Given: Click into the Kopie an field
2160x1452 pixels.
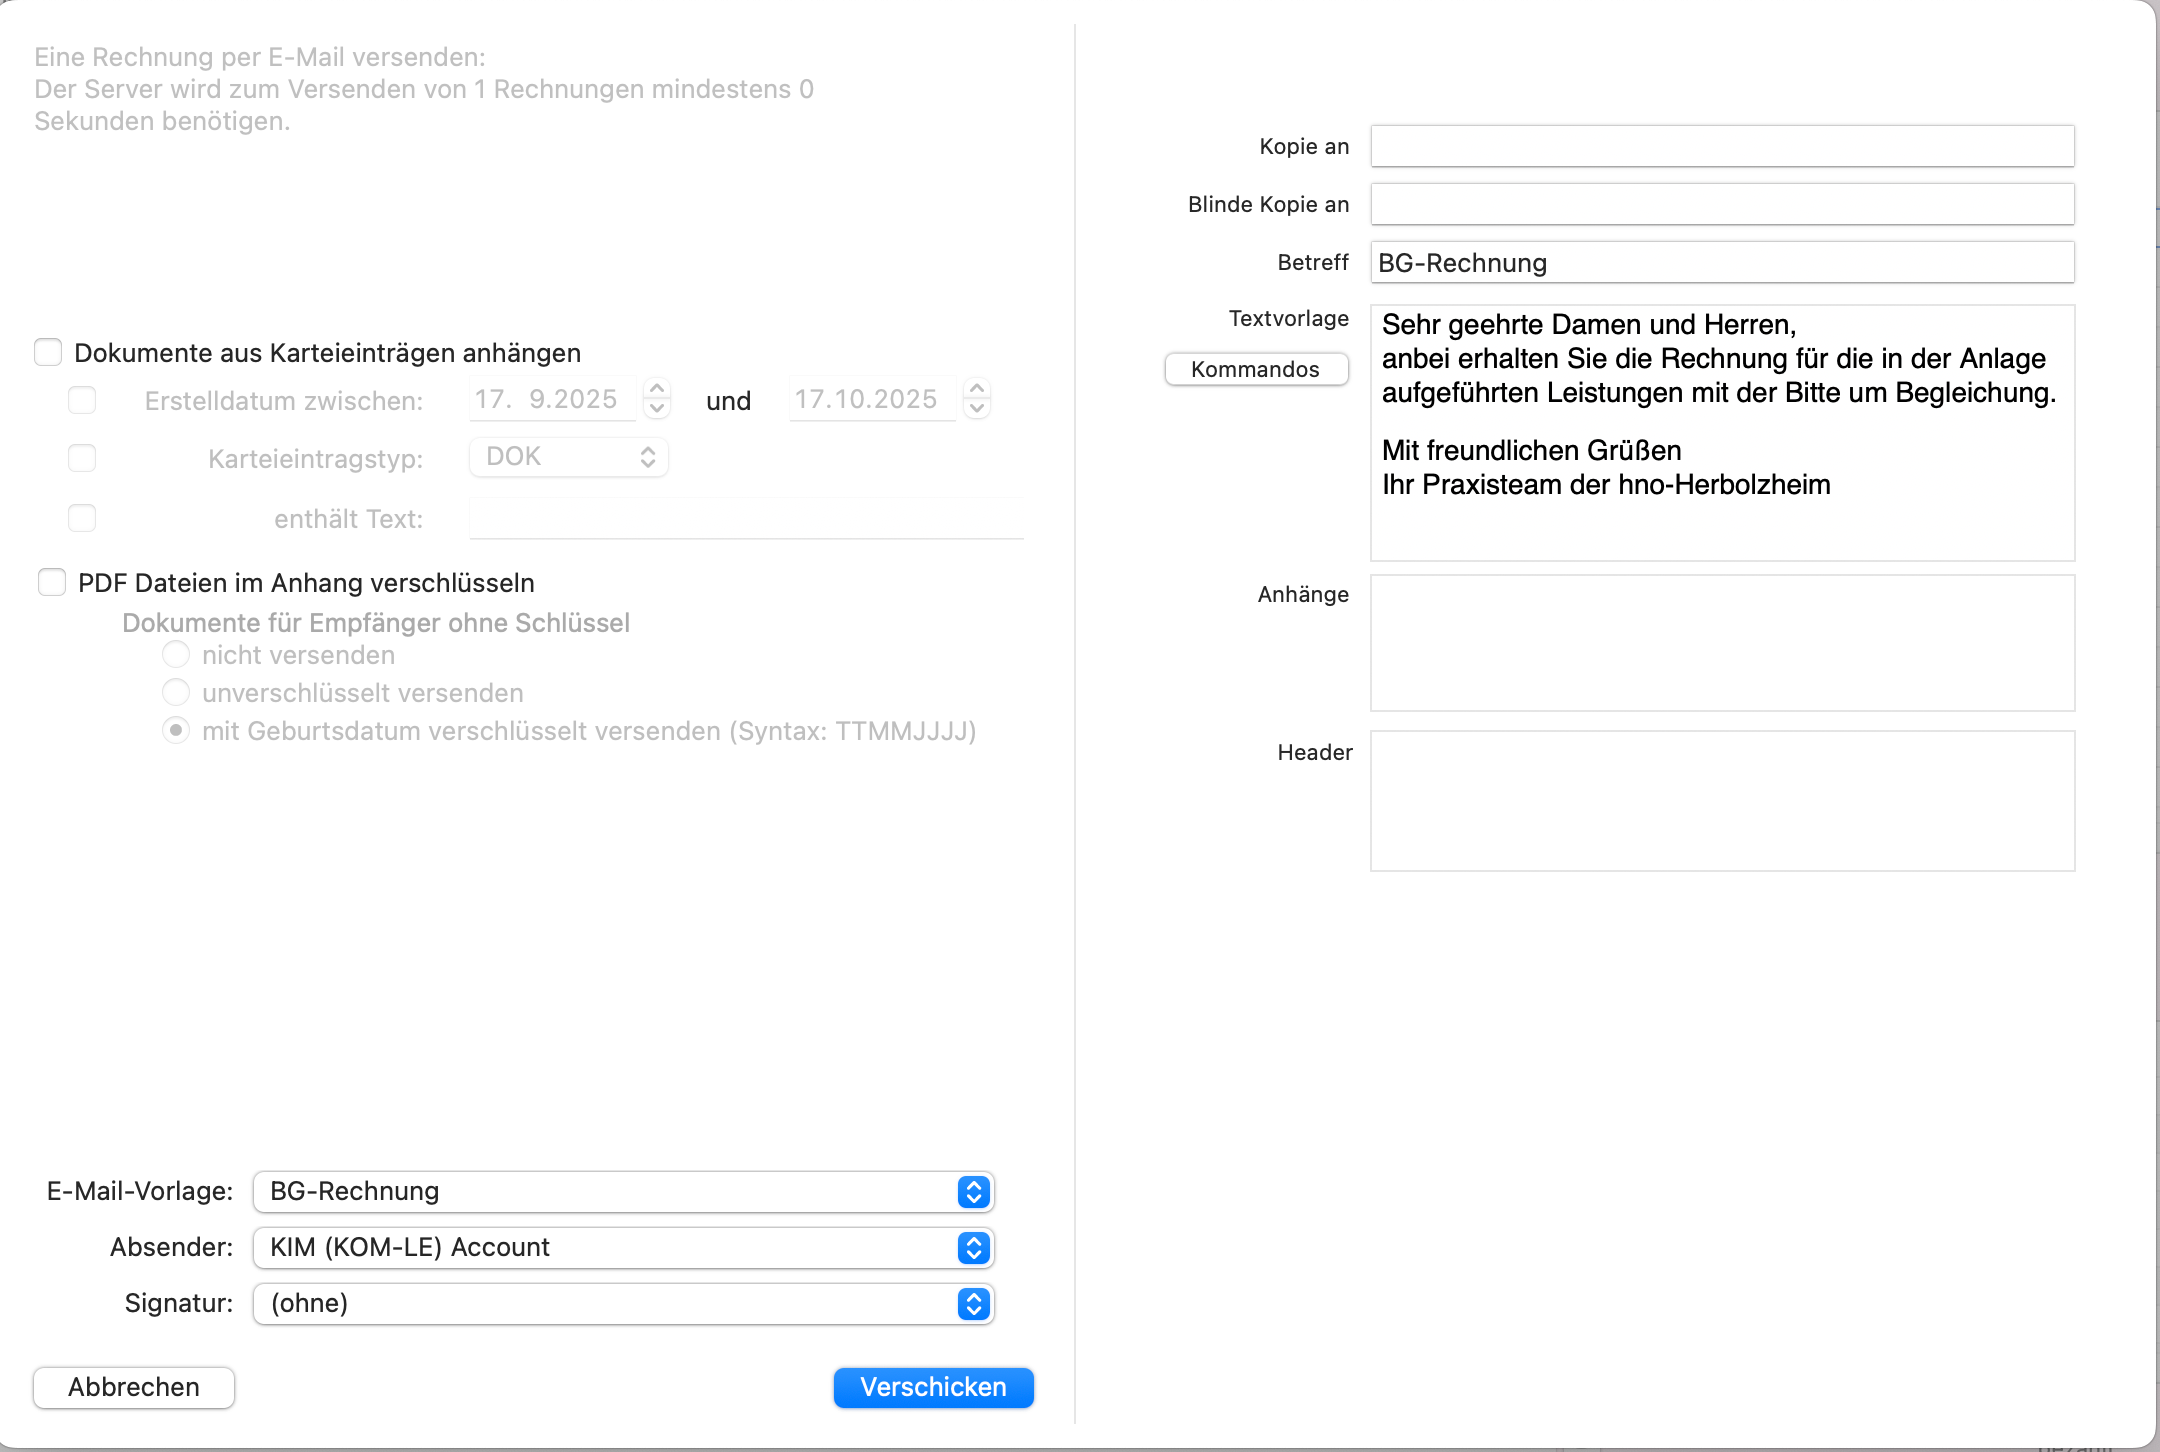Looking at the screenshot, I should [1722, 146].
